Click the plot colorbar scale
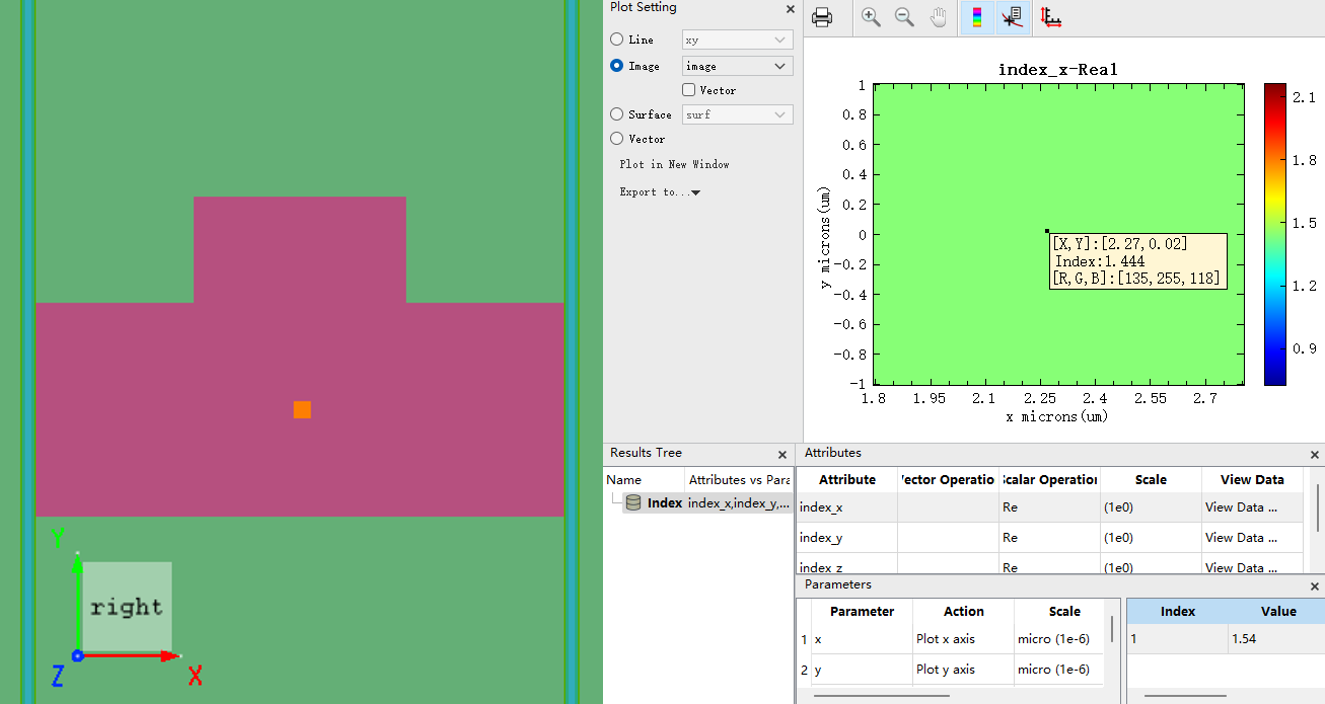 [1275, 234]
